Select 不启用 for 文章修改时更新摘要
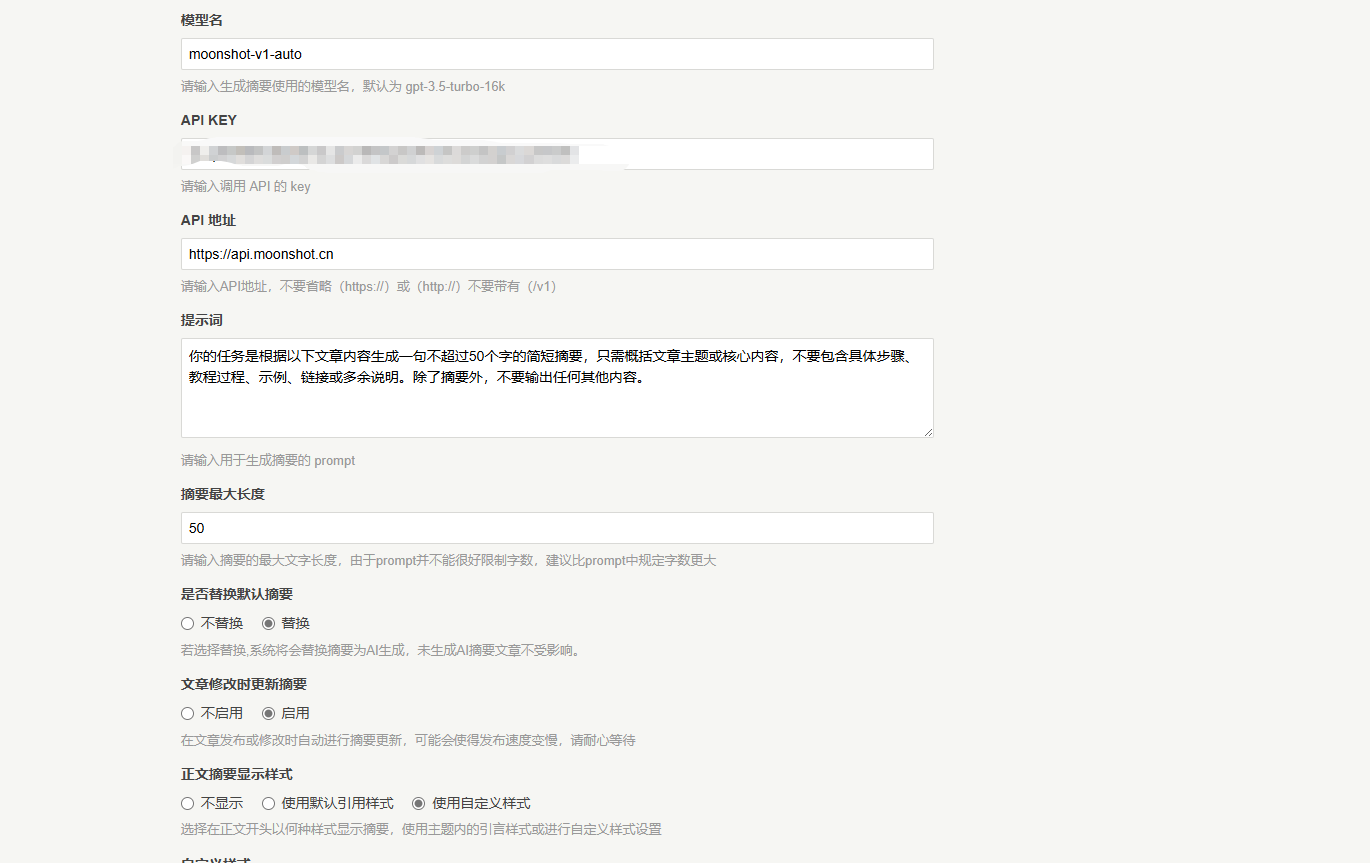The width and height of the screenshot is (1370, 863). click(x=187, y=712)
